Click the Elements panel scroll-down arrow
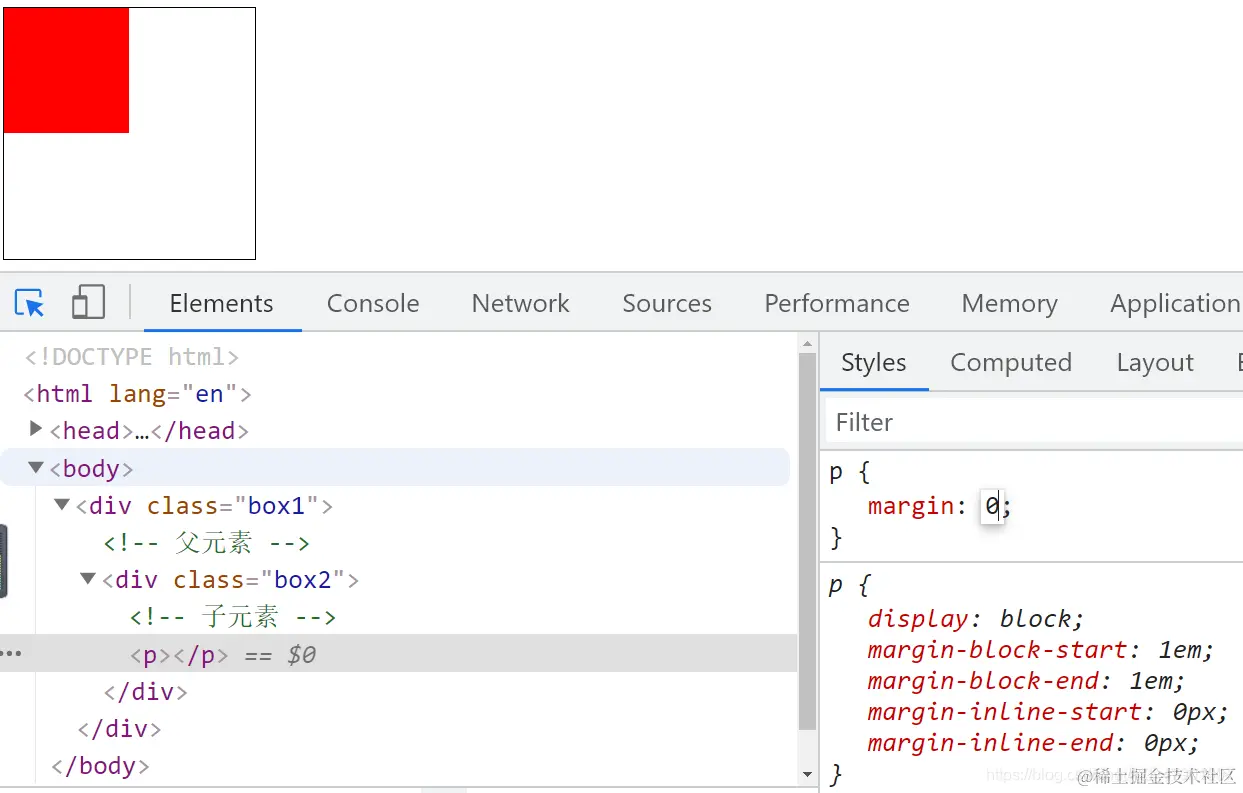Screen dimensions: 1243x793 point(808,775)
